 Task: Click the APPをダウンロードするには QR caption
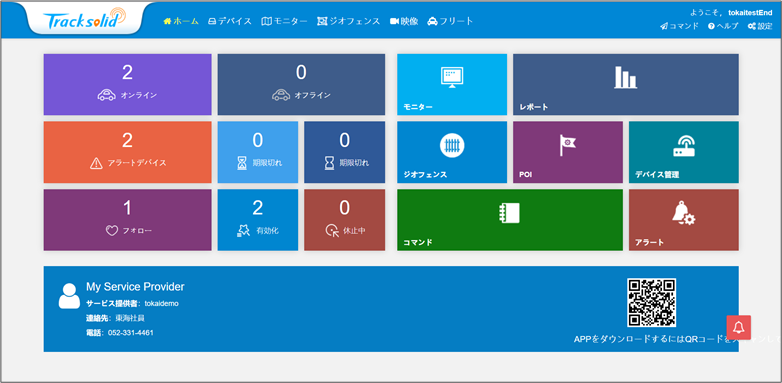coord(677,339)
